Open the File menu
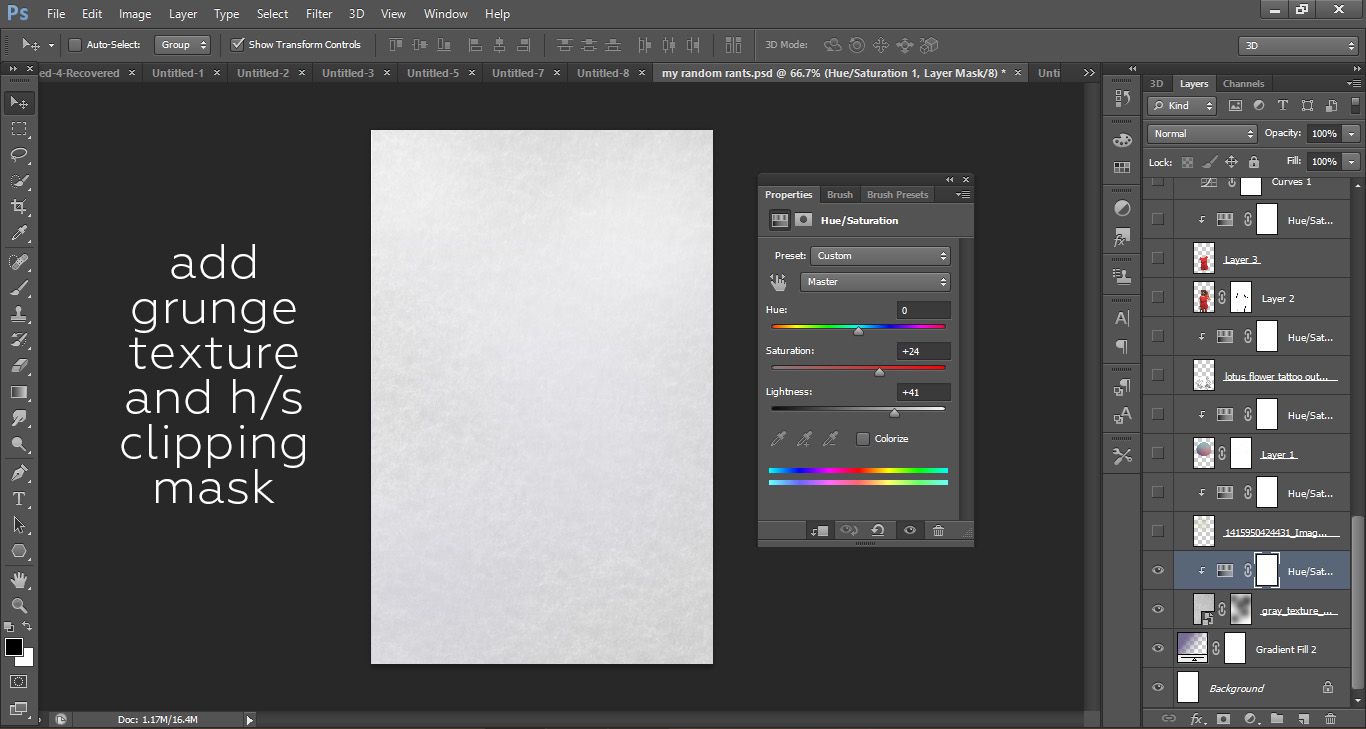 (x=55, y=14)
